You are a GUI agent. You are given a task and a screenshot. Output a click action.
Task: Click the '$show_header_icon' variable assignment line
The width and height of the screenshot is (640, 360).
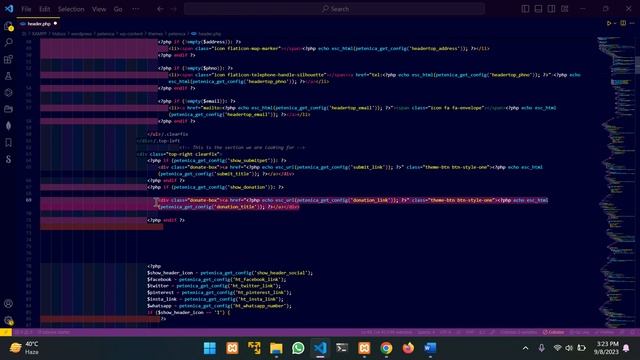[x=230, y=273]
